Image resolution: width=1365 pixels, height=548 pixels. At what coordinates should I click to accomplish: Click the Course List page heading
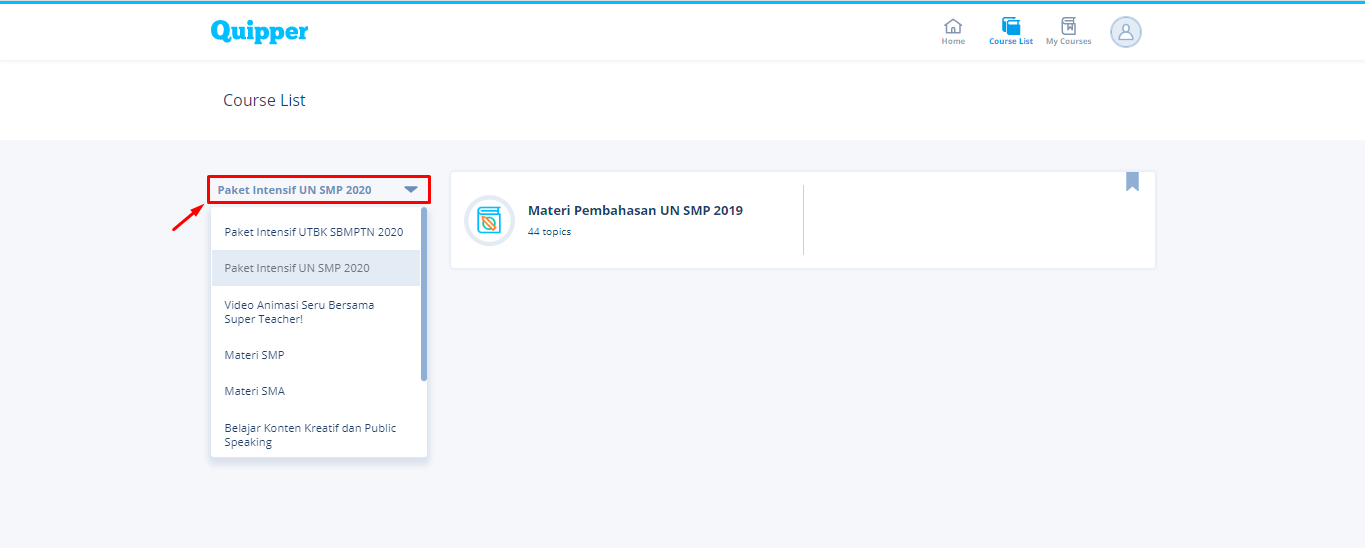point(264,100)
